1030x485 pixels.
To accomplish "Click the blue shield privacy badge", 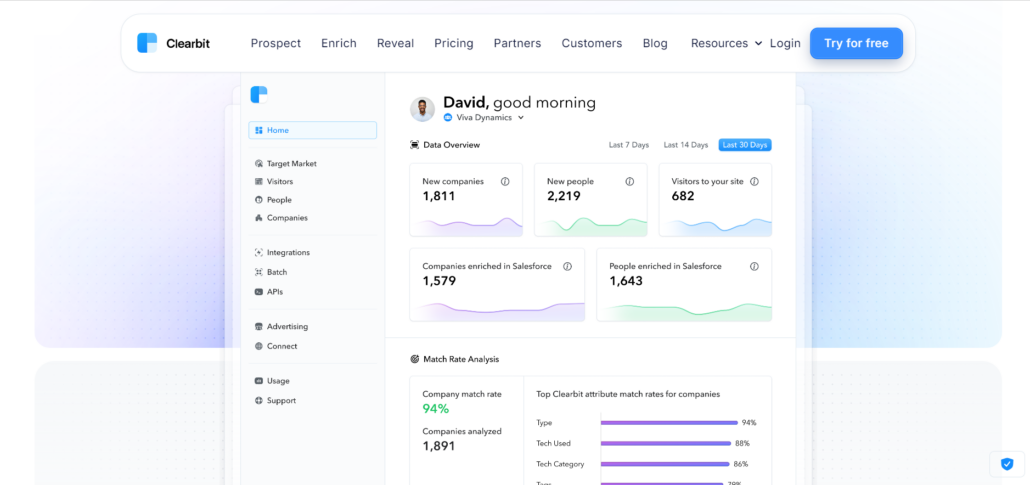I will click(1007, 464).
